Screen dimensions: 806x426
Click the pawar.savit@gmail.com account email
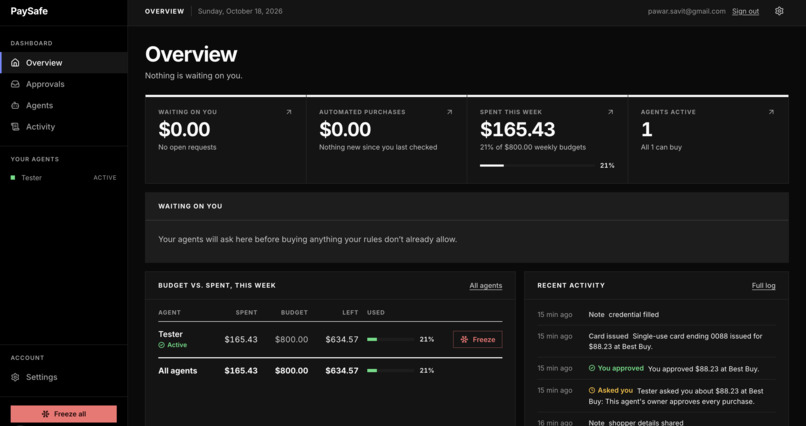tap(687, 11)
